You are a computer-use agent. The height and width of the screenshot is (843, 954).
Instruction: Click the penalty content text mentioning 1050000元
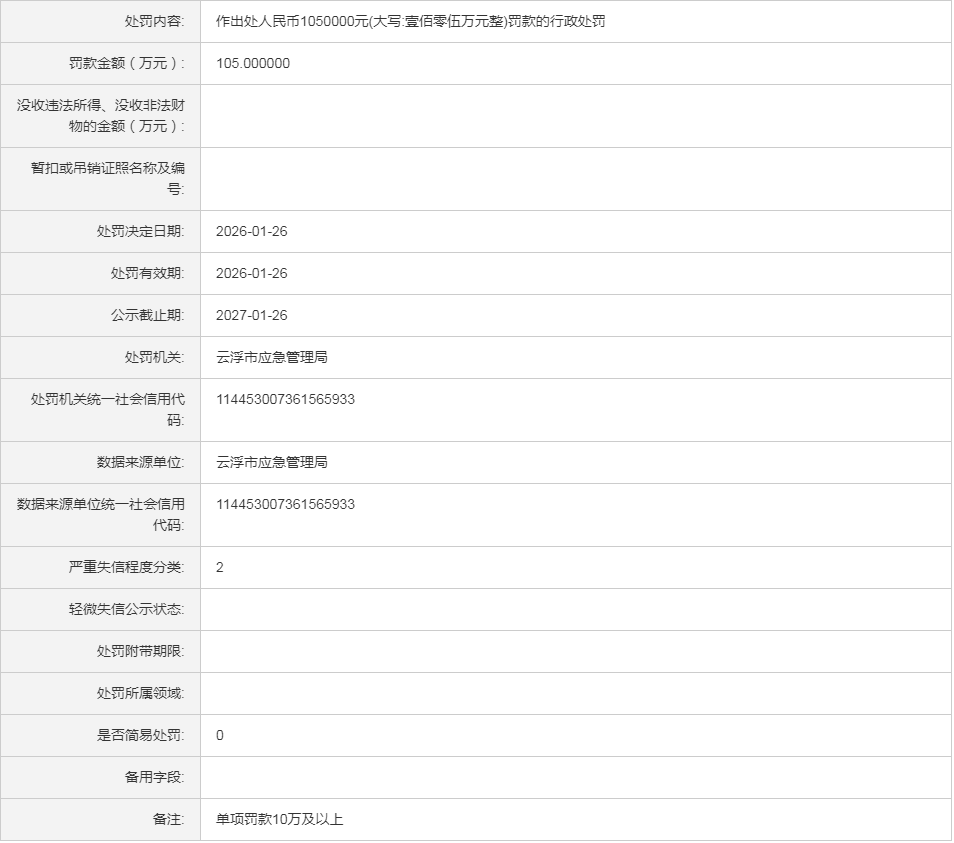coord(410,21)
